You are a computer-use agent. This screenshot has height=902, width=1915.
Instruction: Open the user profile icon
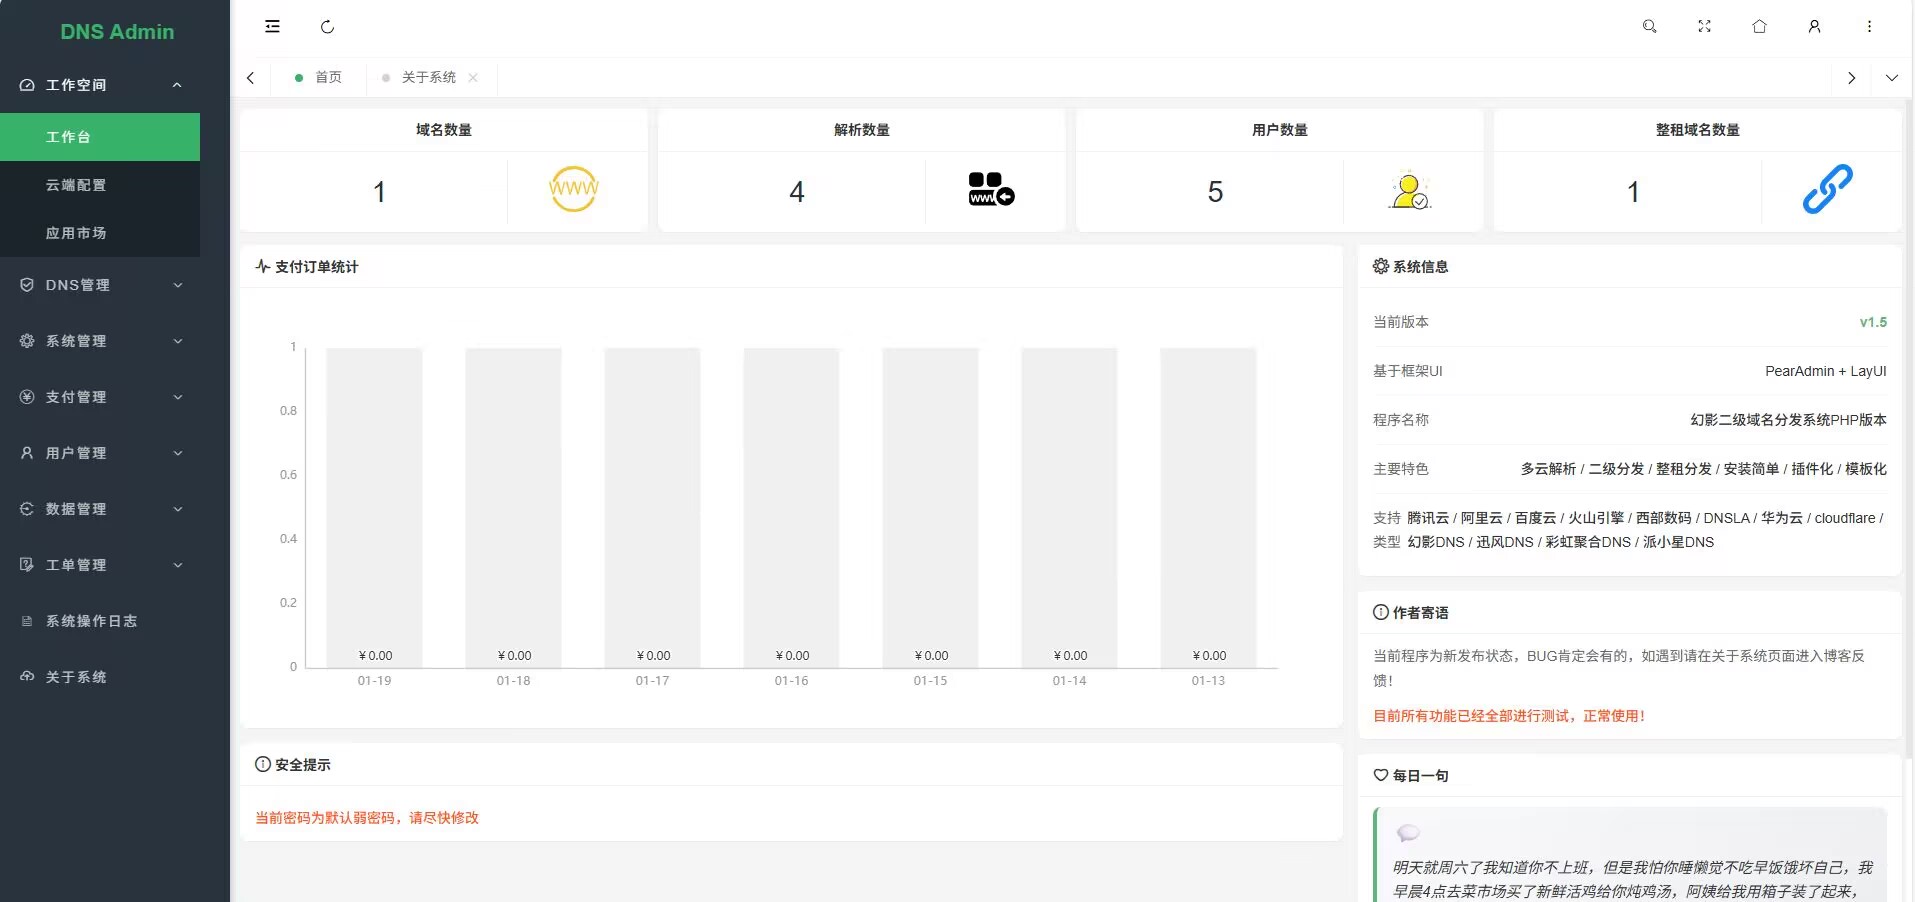[x=1814, y=27]
